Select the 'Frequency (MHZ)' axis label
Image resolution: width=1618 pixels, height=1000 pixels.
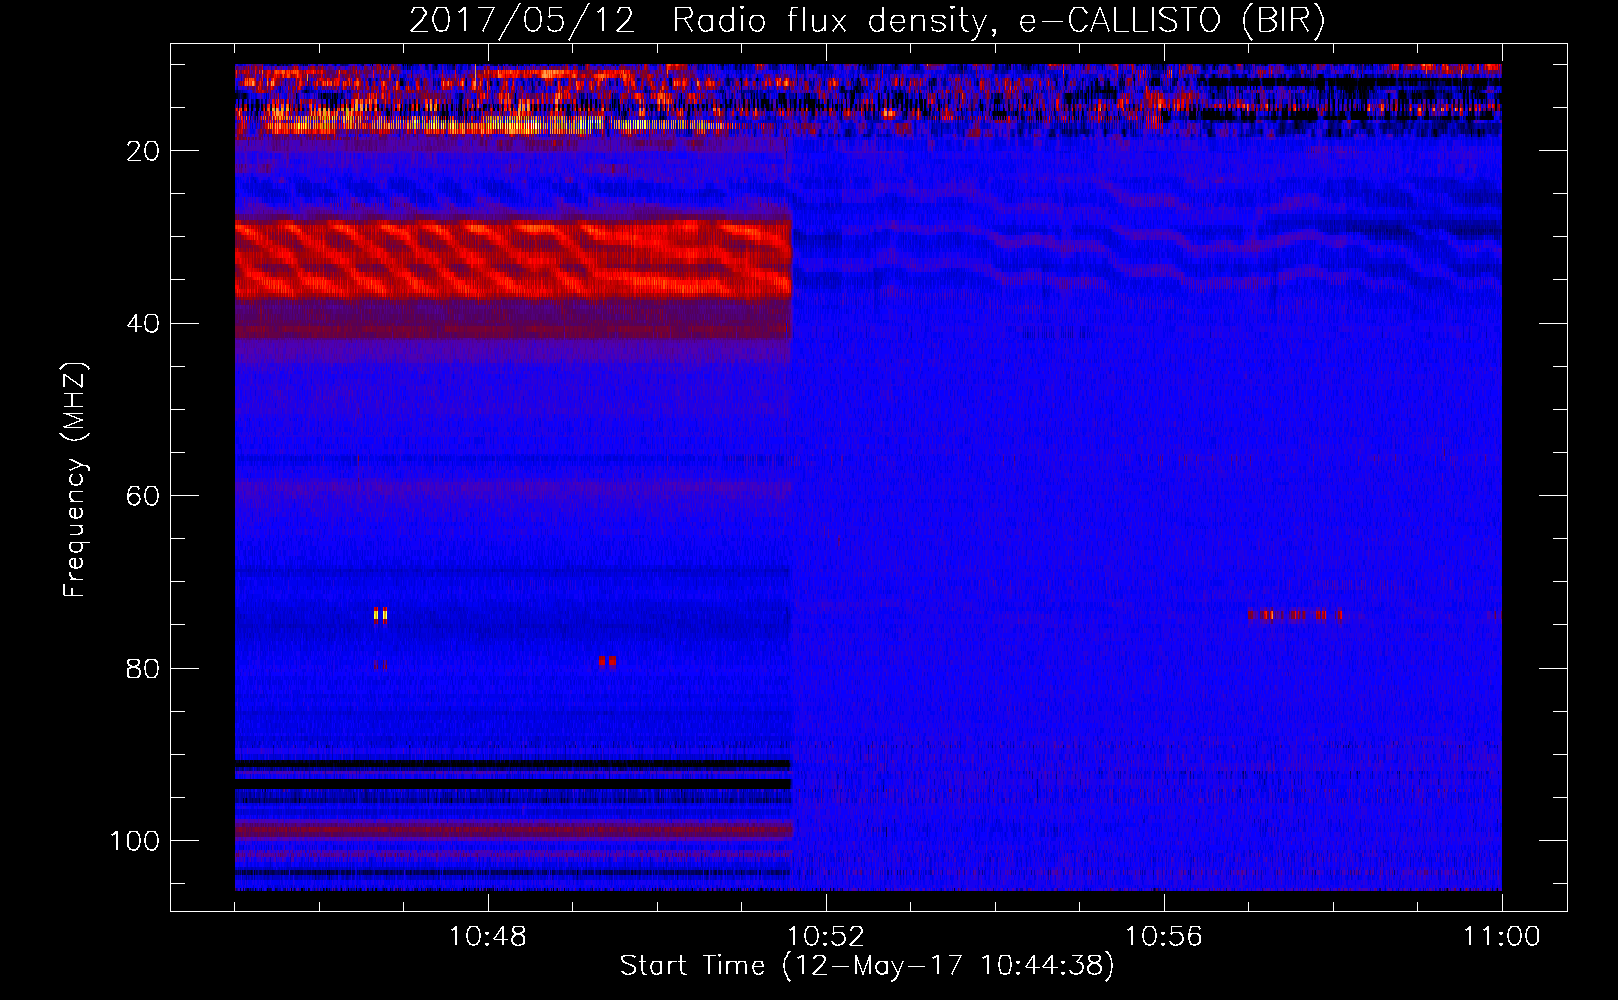click(x=75, y=480)
